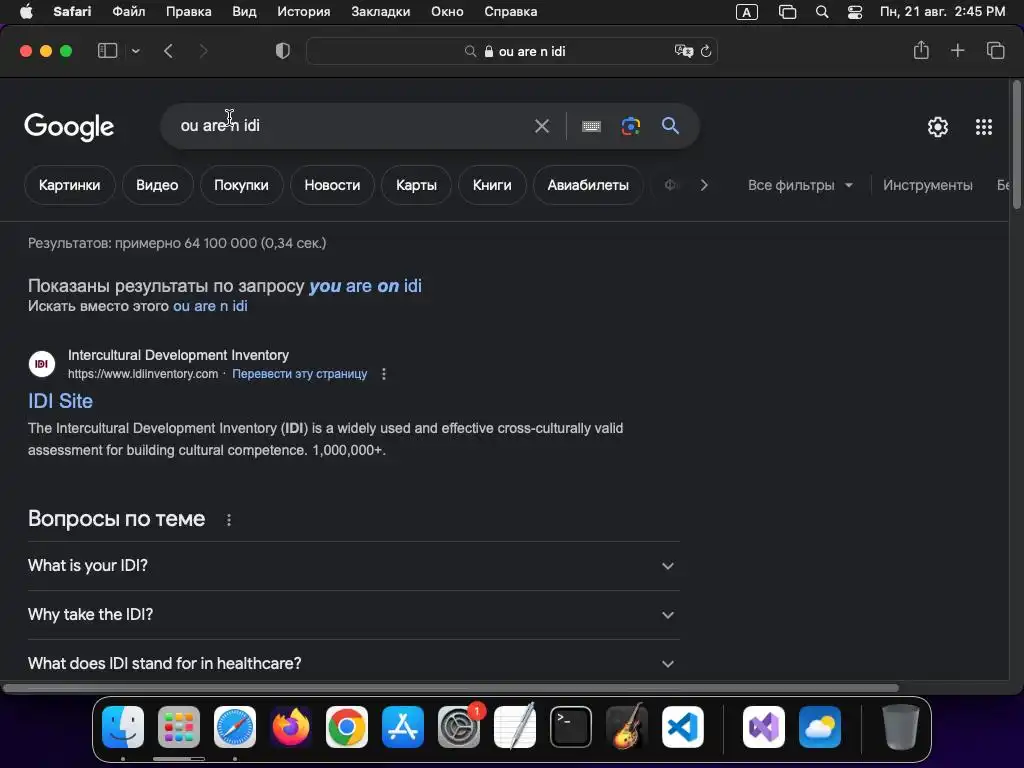
Task: Click the Safari address bar
Action: [512, 51]
